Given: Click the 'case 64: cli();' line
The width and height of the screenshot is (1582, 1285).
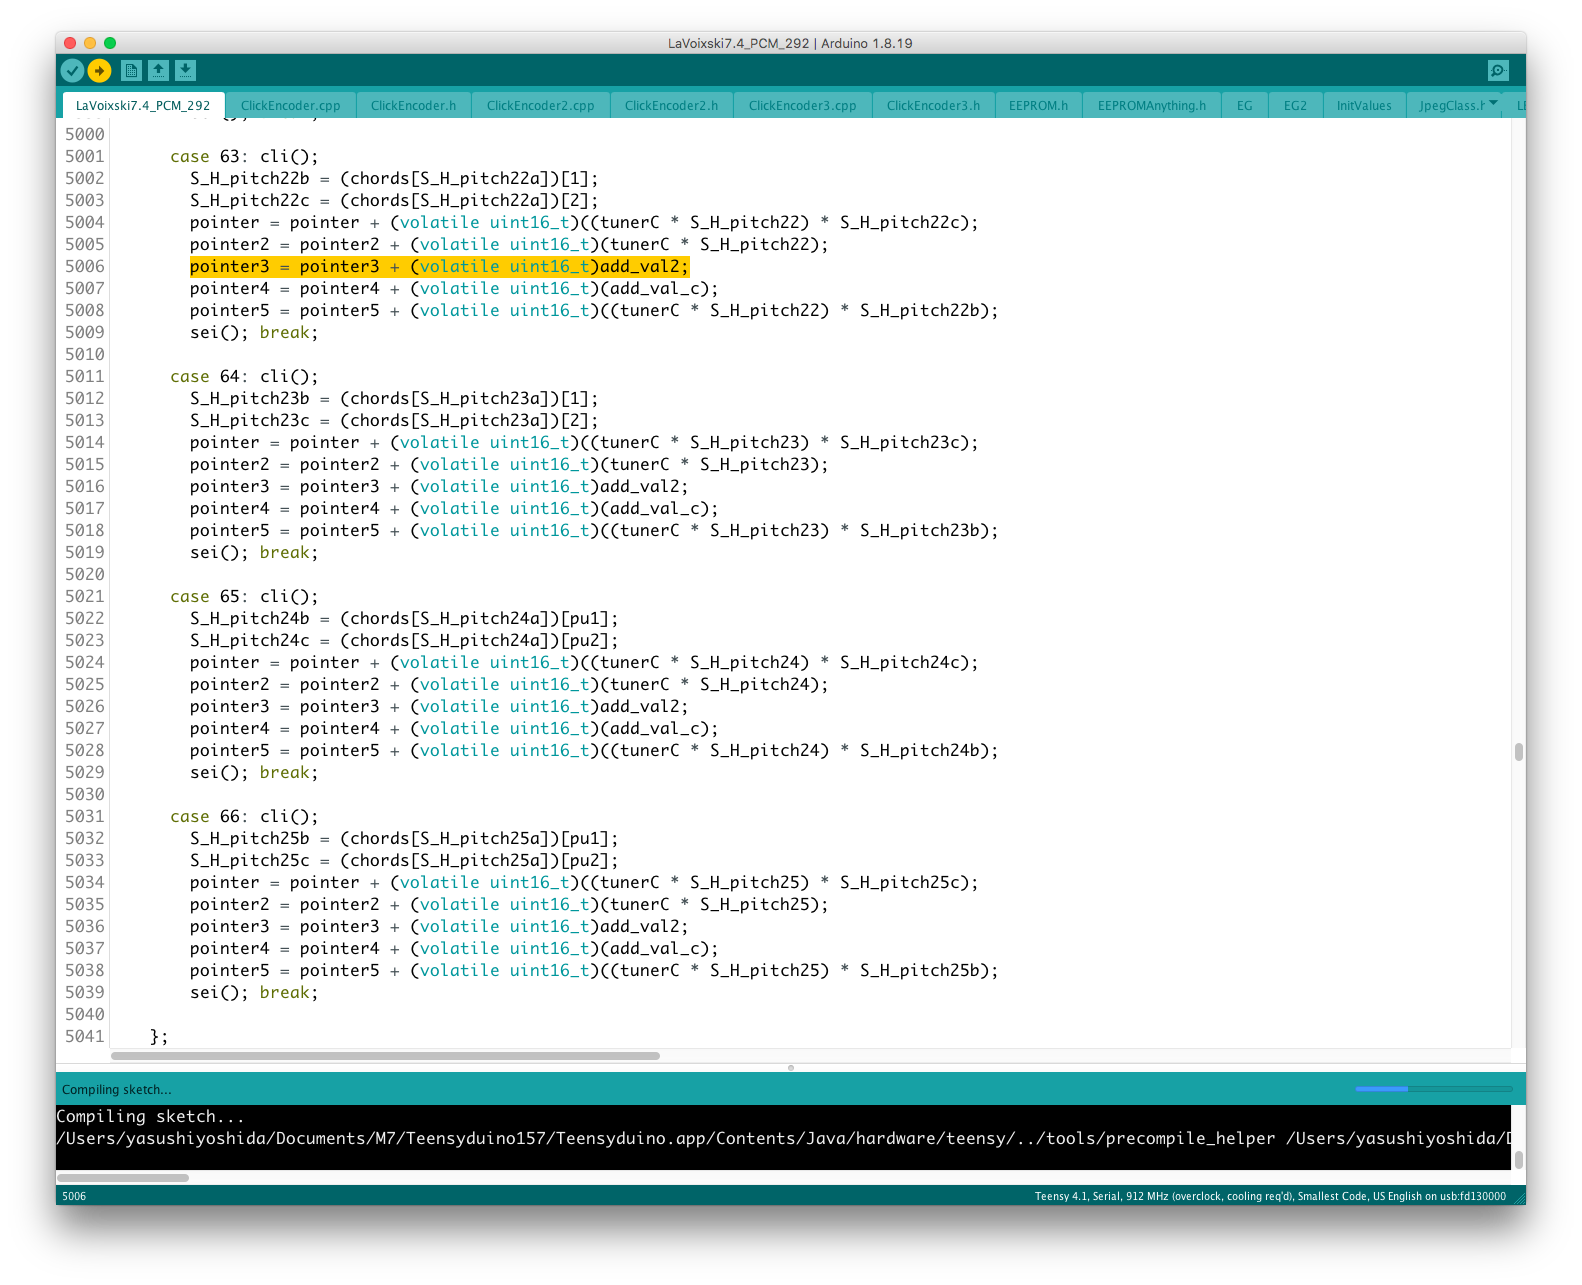Looking at the screenshot, I should (244, 376).
